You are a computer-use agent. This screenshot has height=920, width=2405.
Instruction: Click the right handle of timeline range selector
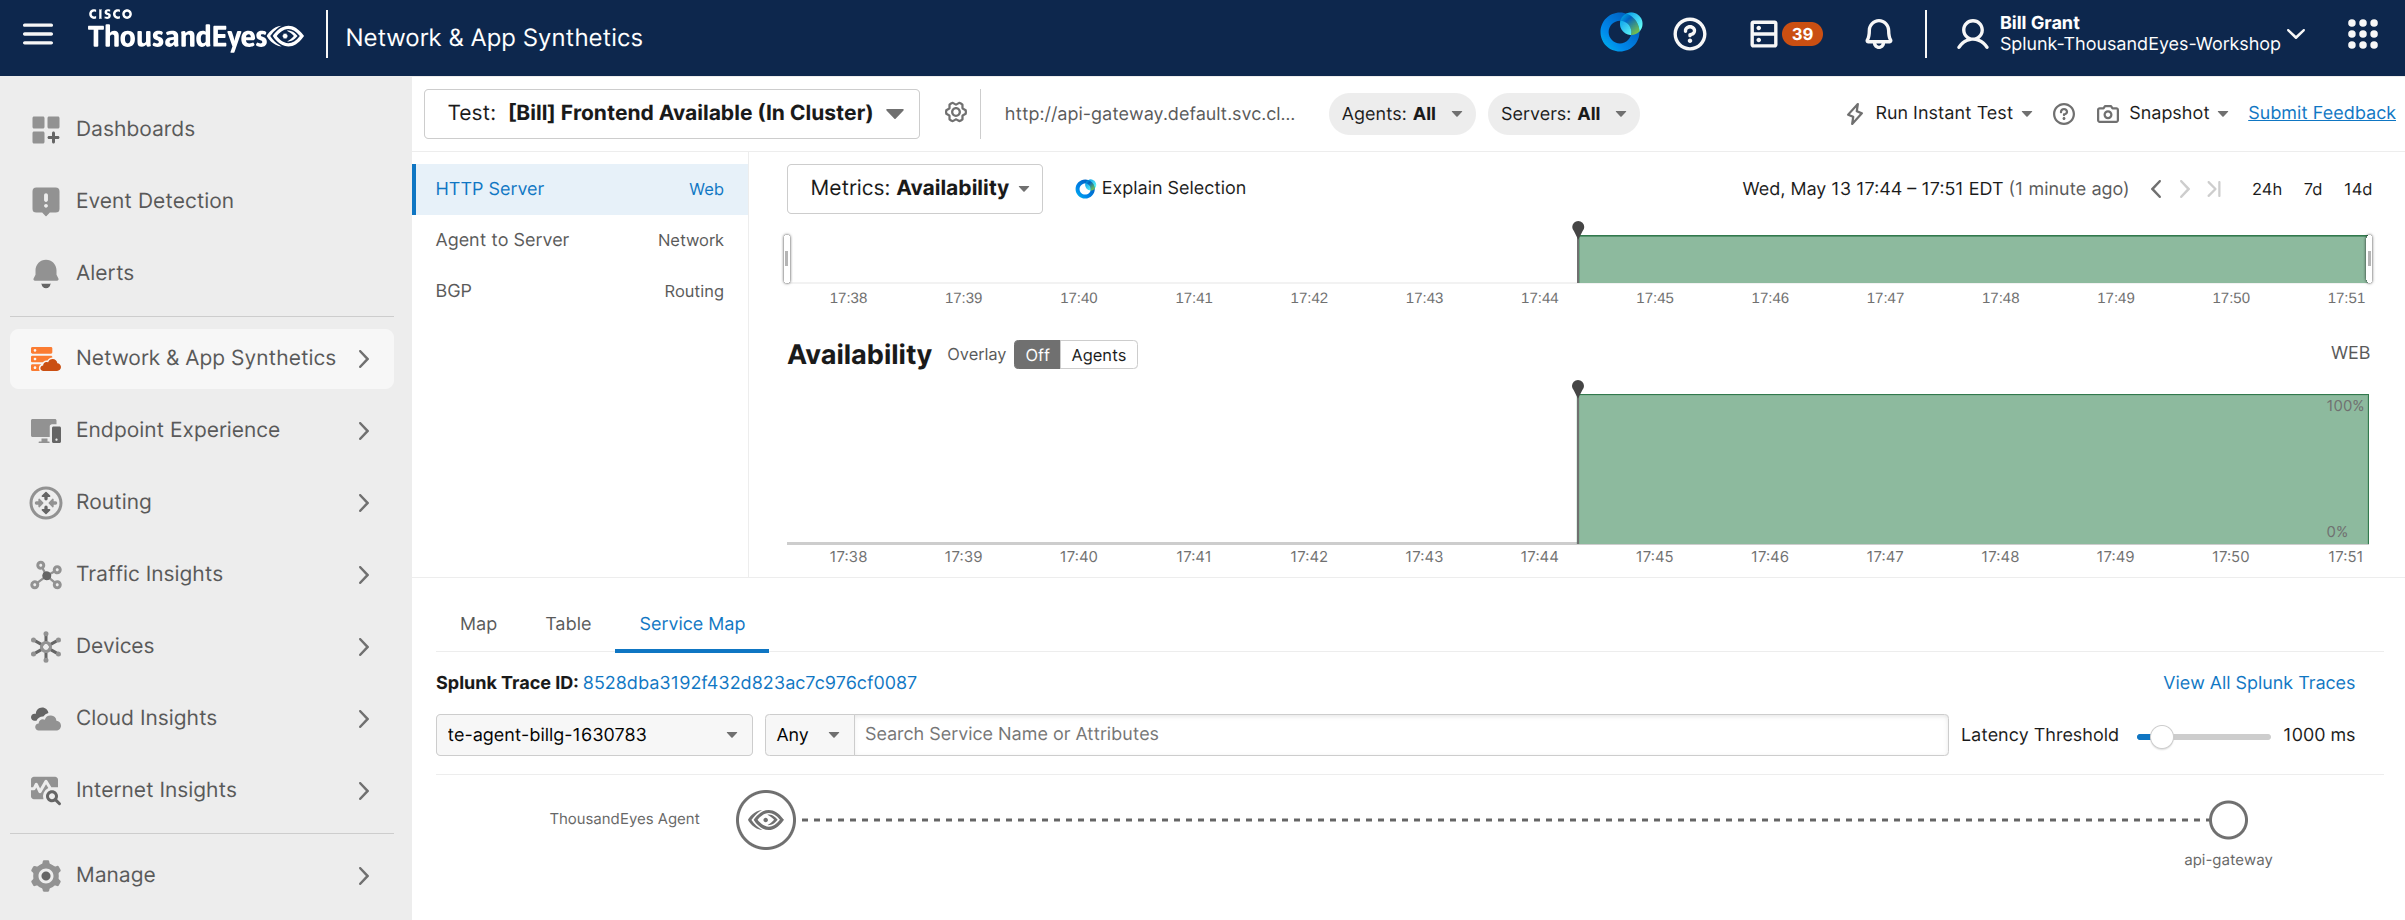2369,259
